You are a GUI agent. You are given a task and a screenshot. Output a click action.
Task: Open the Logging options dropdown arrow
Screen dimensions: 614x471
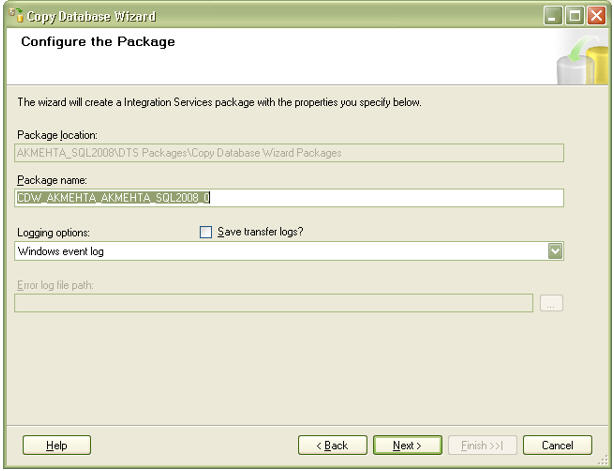click(555, 251)
